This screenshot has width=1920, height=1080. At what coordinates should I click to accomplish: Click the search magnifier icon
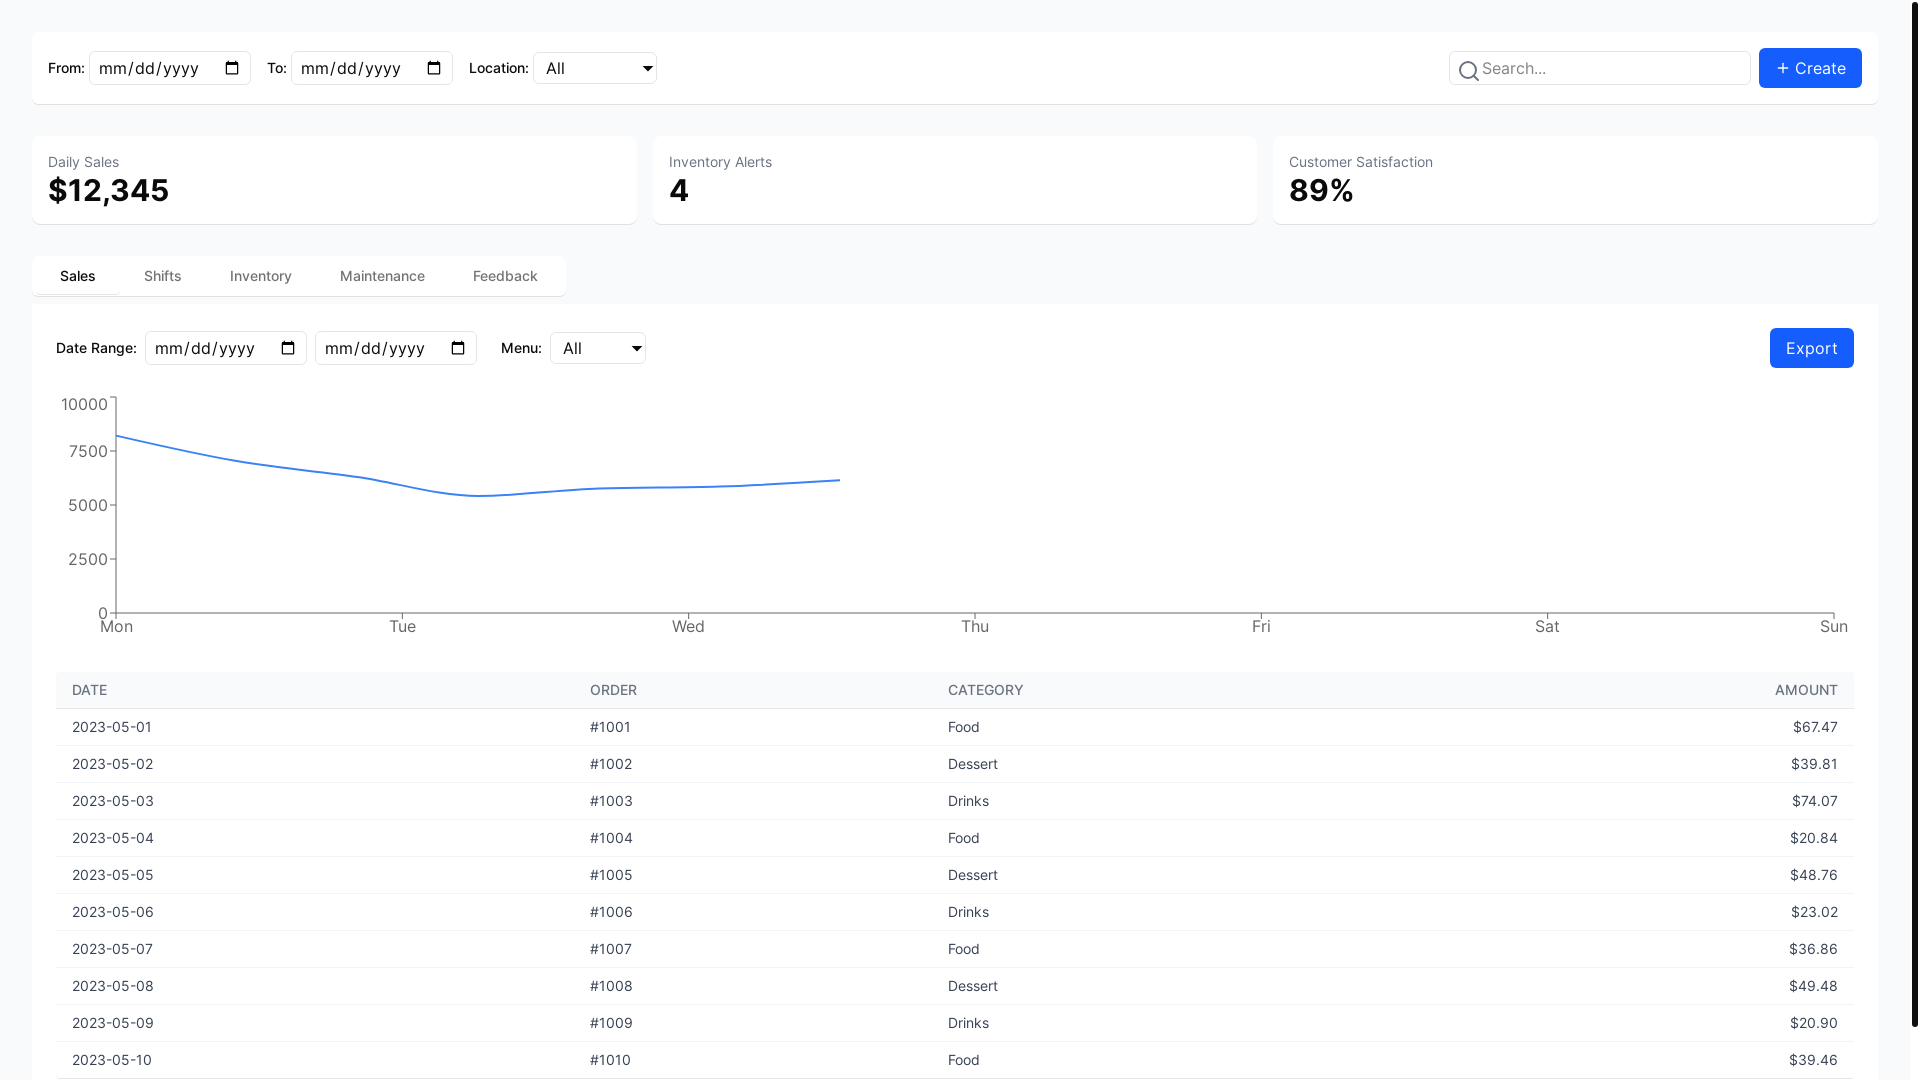1468,70
